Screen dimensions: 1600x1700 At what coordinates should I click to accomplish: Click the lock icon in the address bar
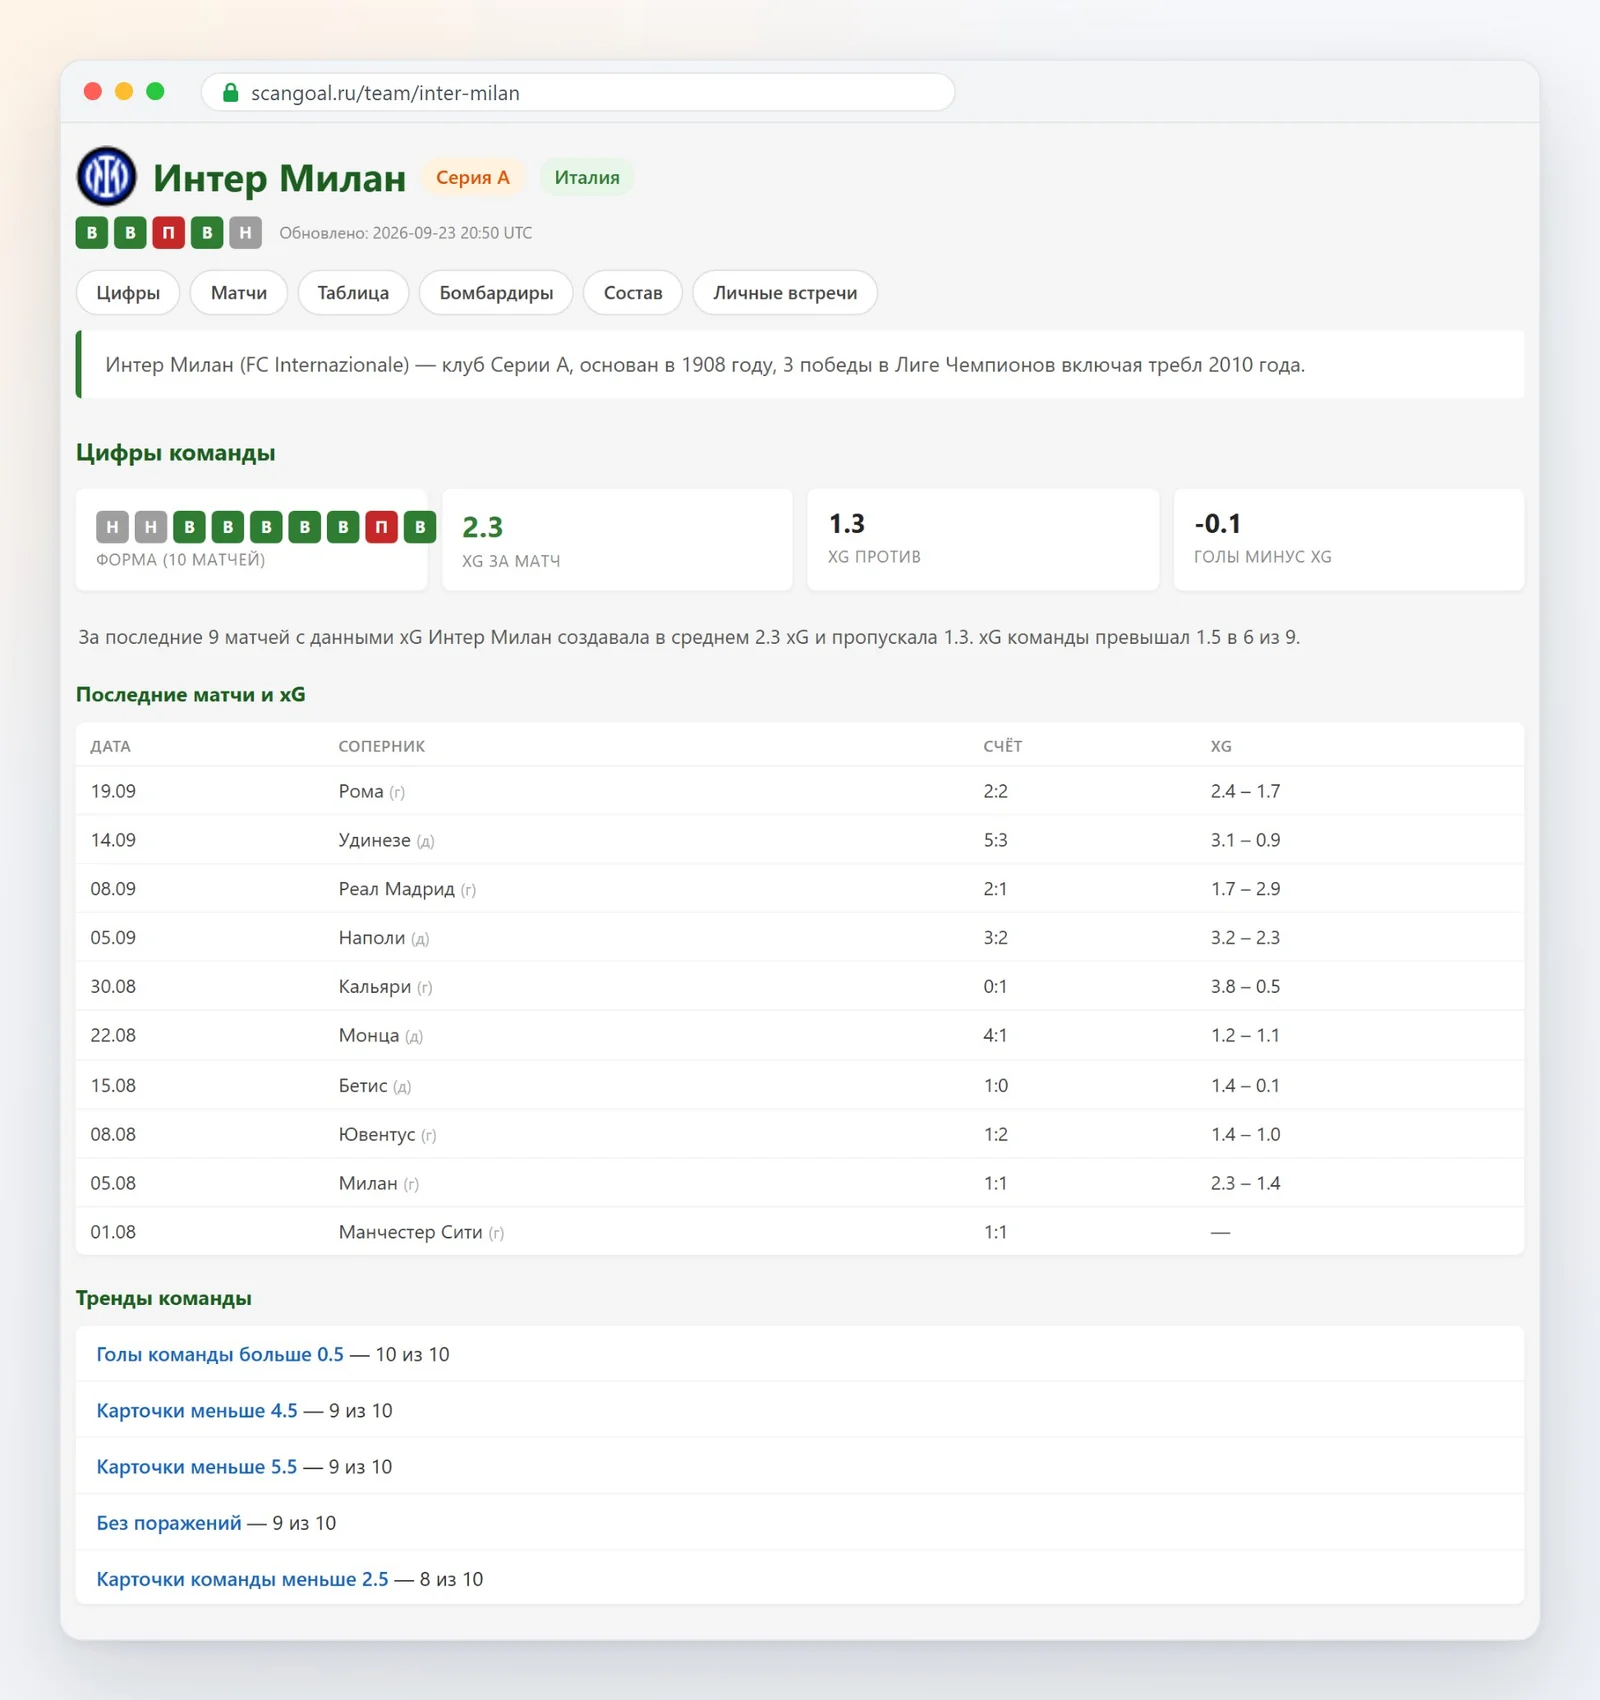[231, 93]
